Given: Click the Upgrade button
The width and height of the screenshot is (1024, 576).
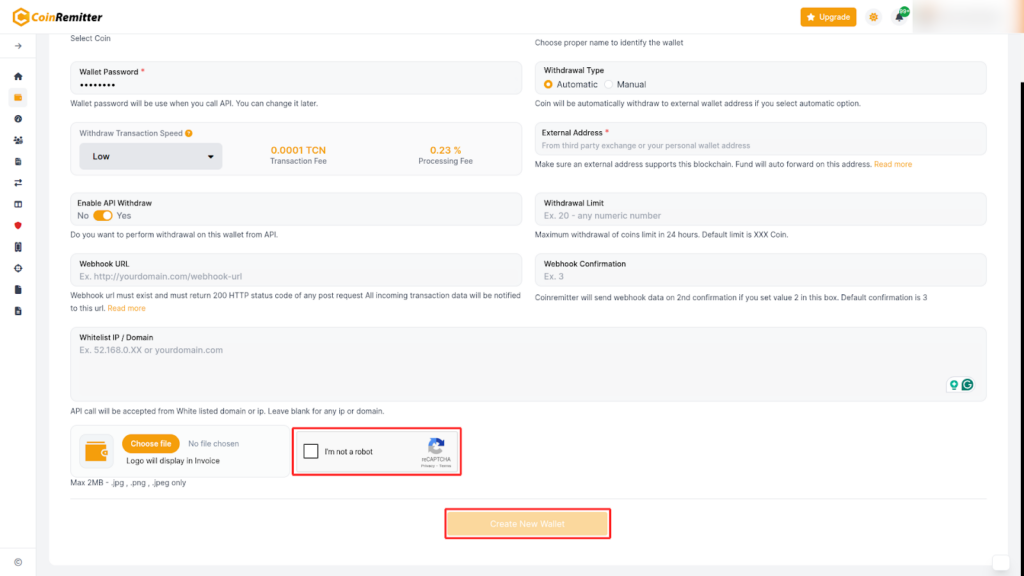Looking at the screenshot, I should [x=828, y=17].
